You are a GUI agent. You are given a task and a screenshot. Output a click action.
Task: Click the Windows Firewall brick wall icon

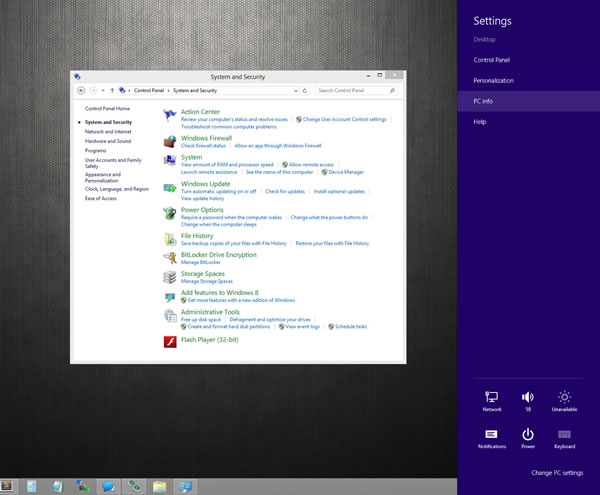point(170,142)
